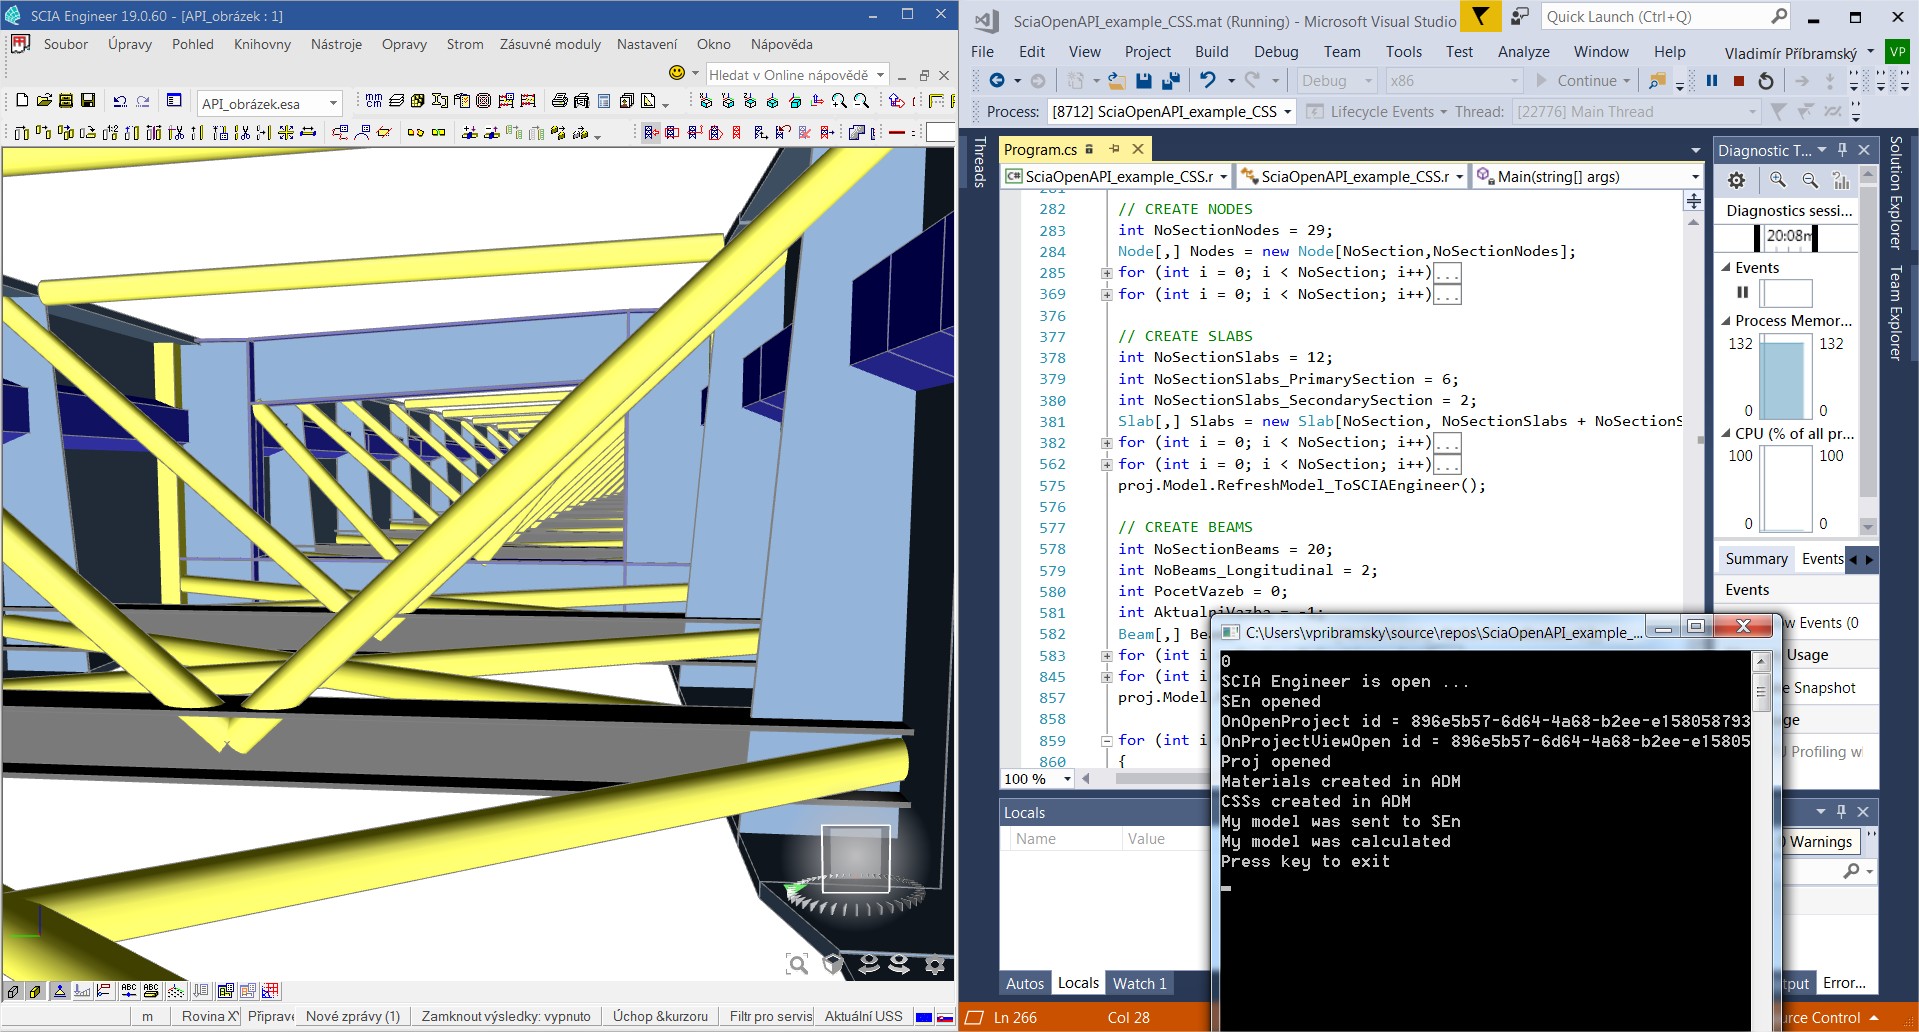Expand collapsed for-loop at line 382
This screenshot has width=1919, height=1032.
point(1107,443)
